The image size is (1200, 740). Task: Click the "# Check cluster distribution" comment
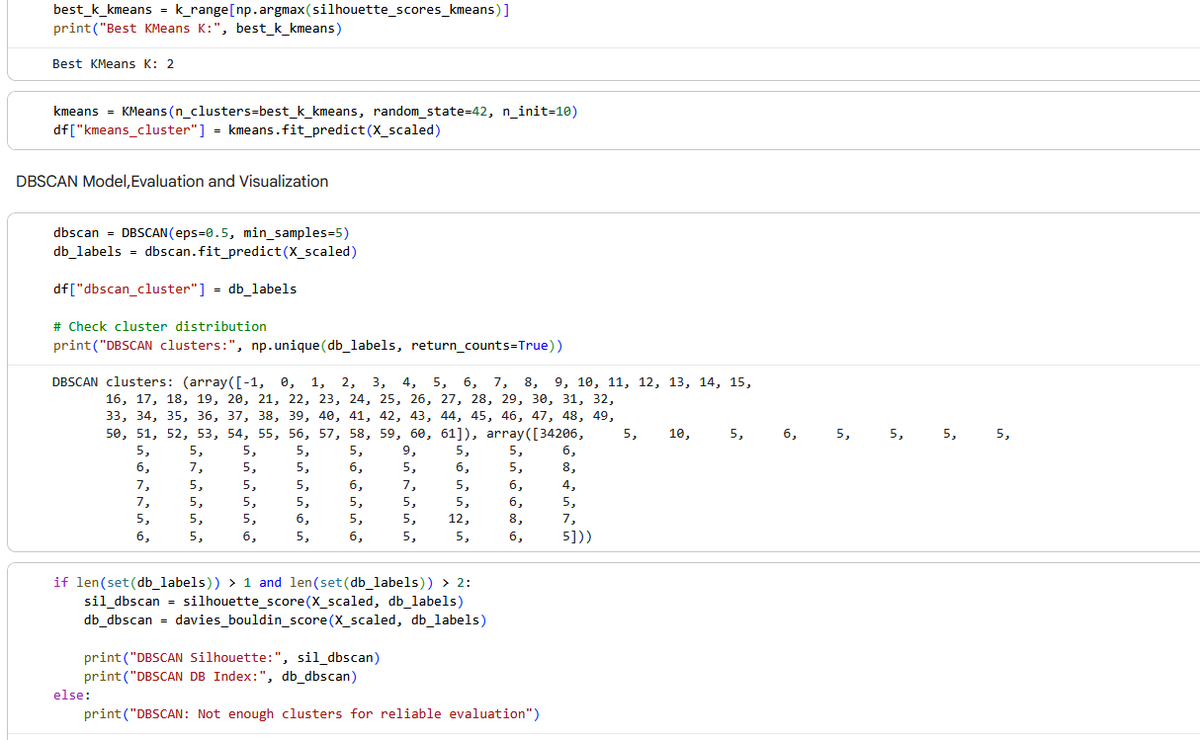pos(160,326)
